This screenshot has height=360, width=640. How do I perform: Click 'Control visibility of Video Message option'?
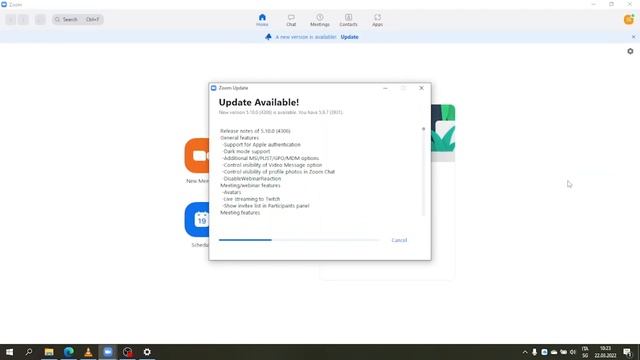tap(272, 165)
